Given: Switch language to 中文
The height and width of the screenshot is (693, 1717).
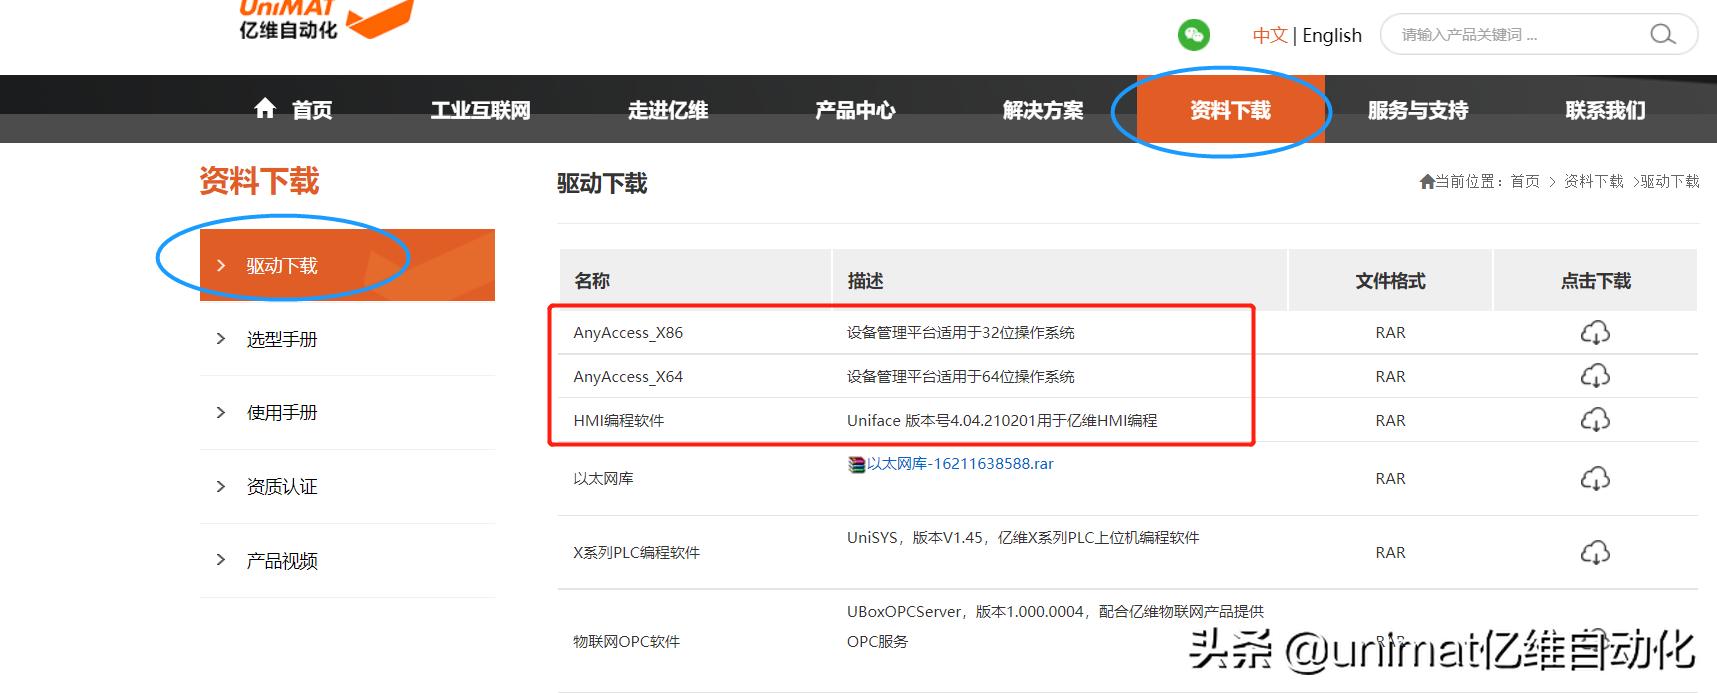Looking at the screenshot, I should tap(1270, 35).
